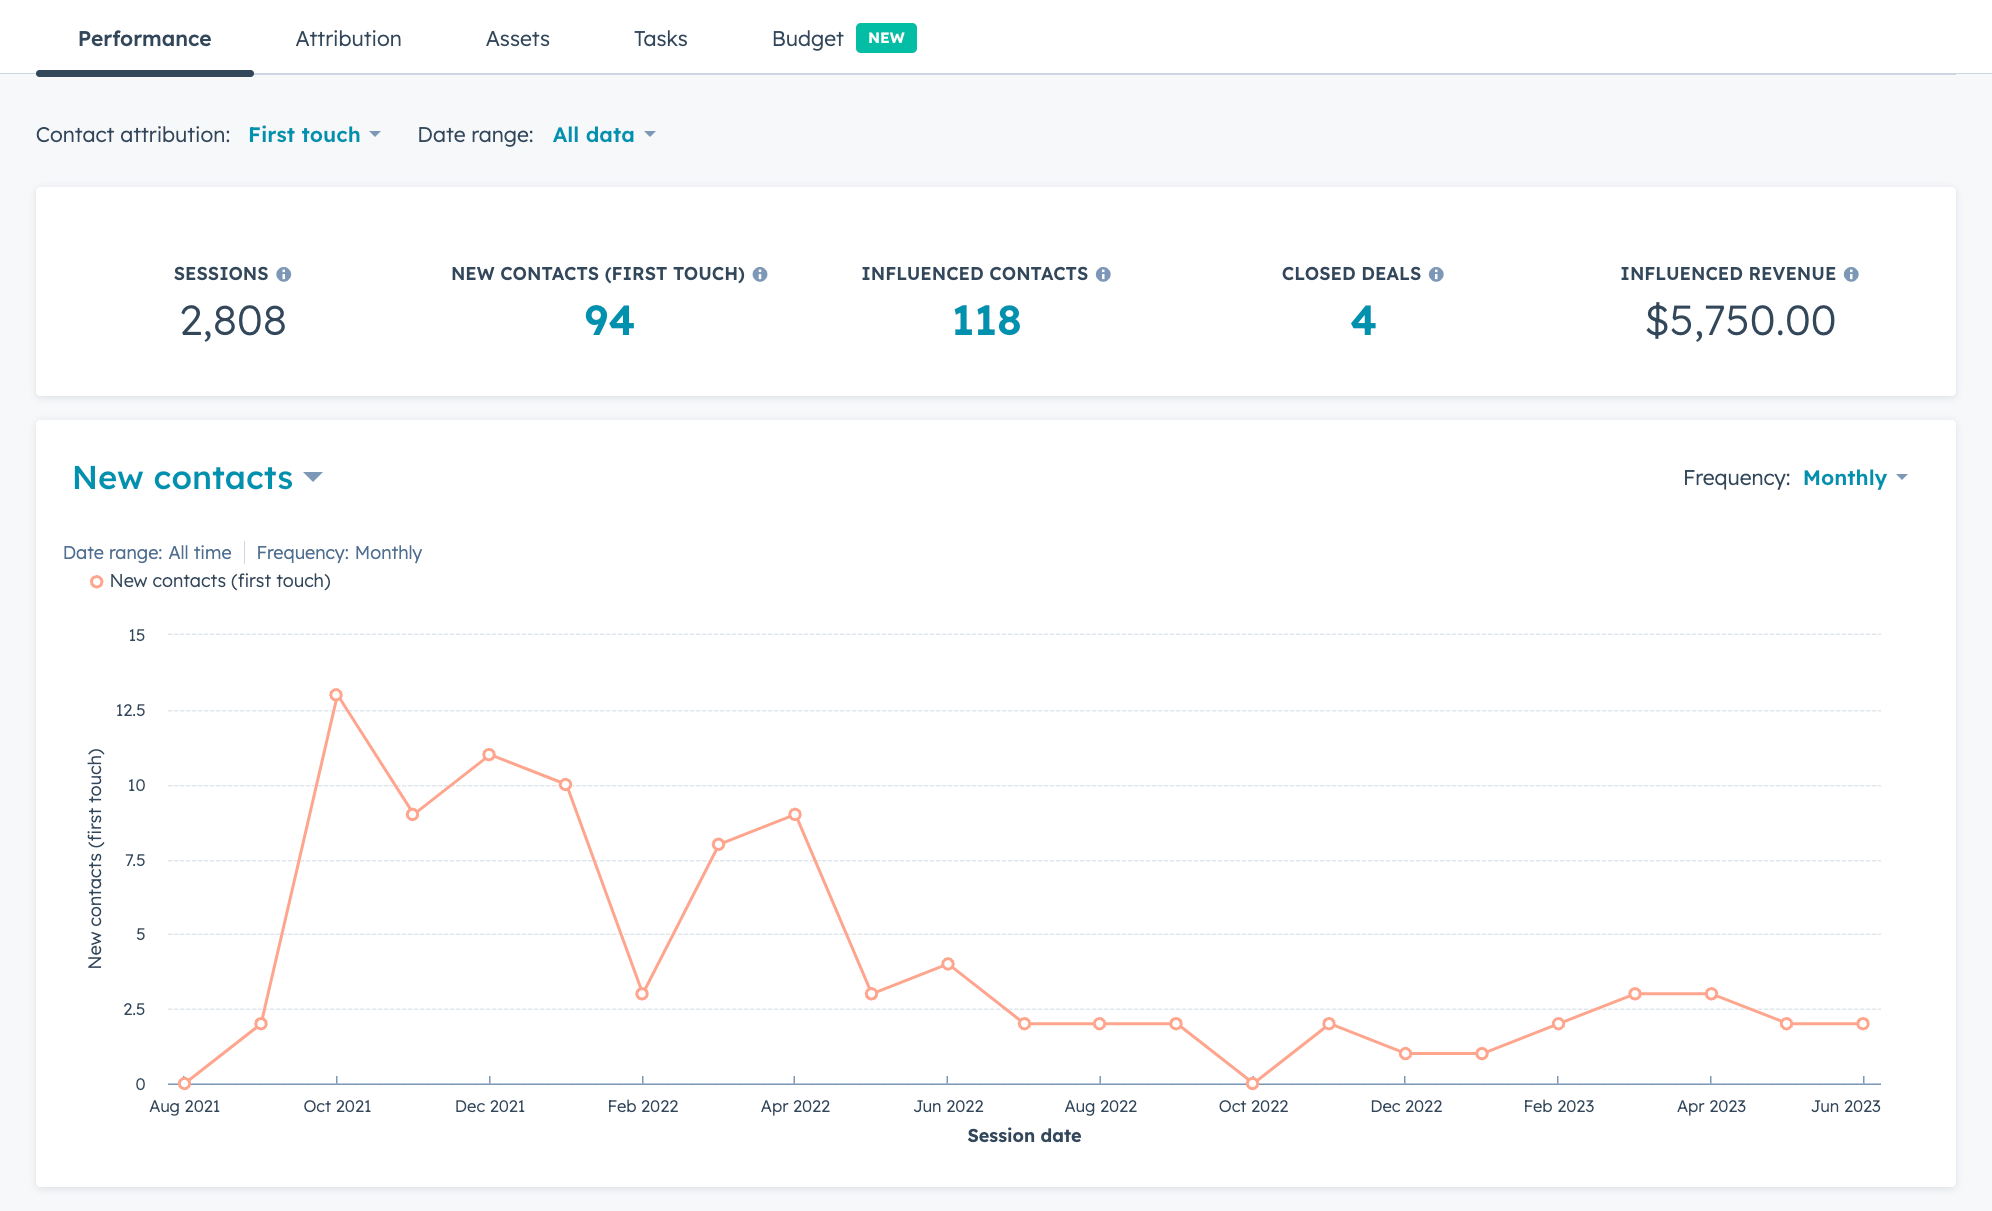Switch to the Attribution tab
Viewport: 1992px width, 1211px height.
click(347, 38)
